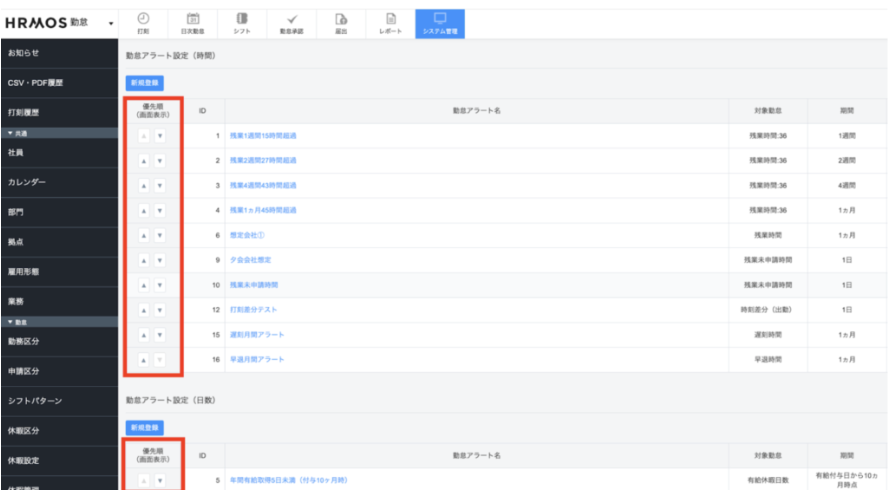
Task: Open 休暇区分 in the sidebar
Action: tap(59, 431)
